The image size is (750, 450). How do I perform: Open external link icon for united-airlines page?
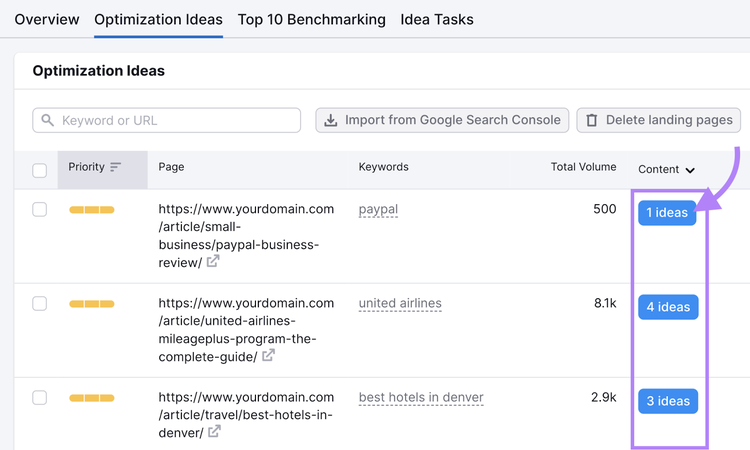click(x=268, y=355)
